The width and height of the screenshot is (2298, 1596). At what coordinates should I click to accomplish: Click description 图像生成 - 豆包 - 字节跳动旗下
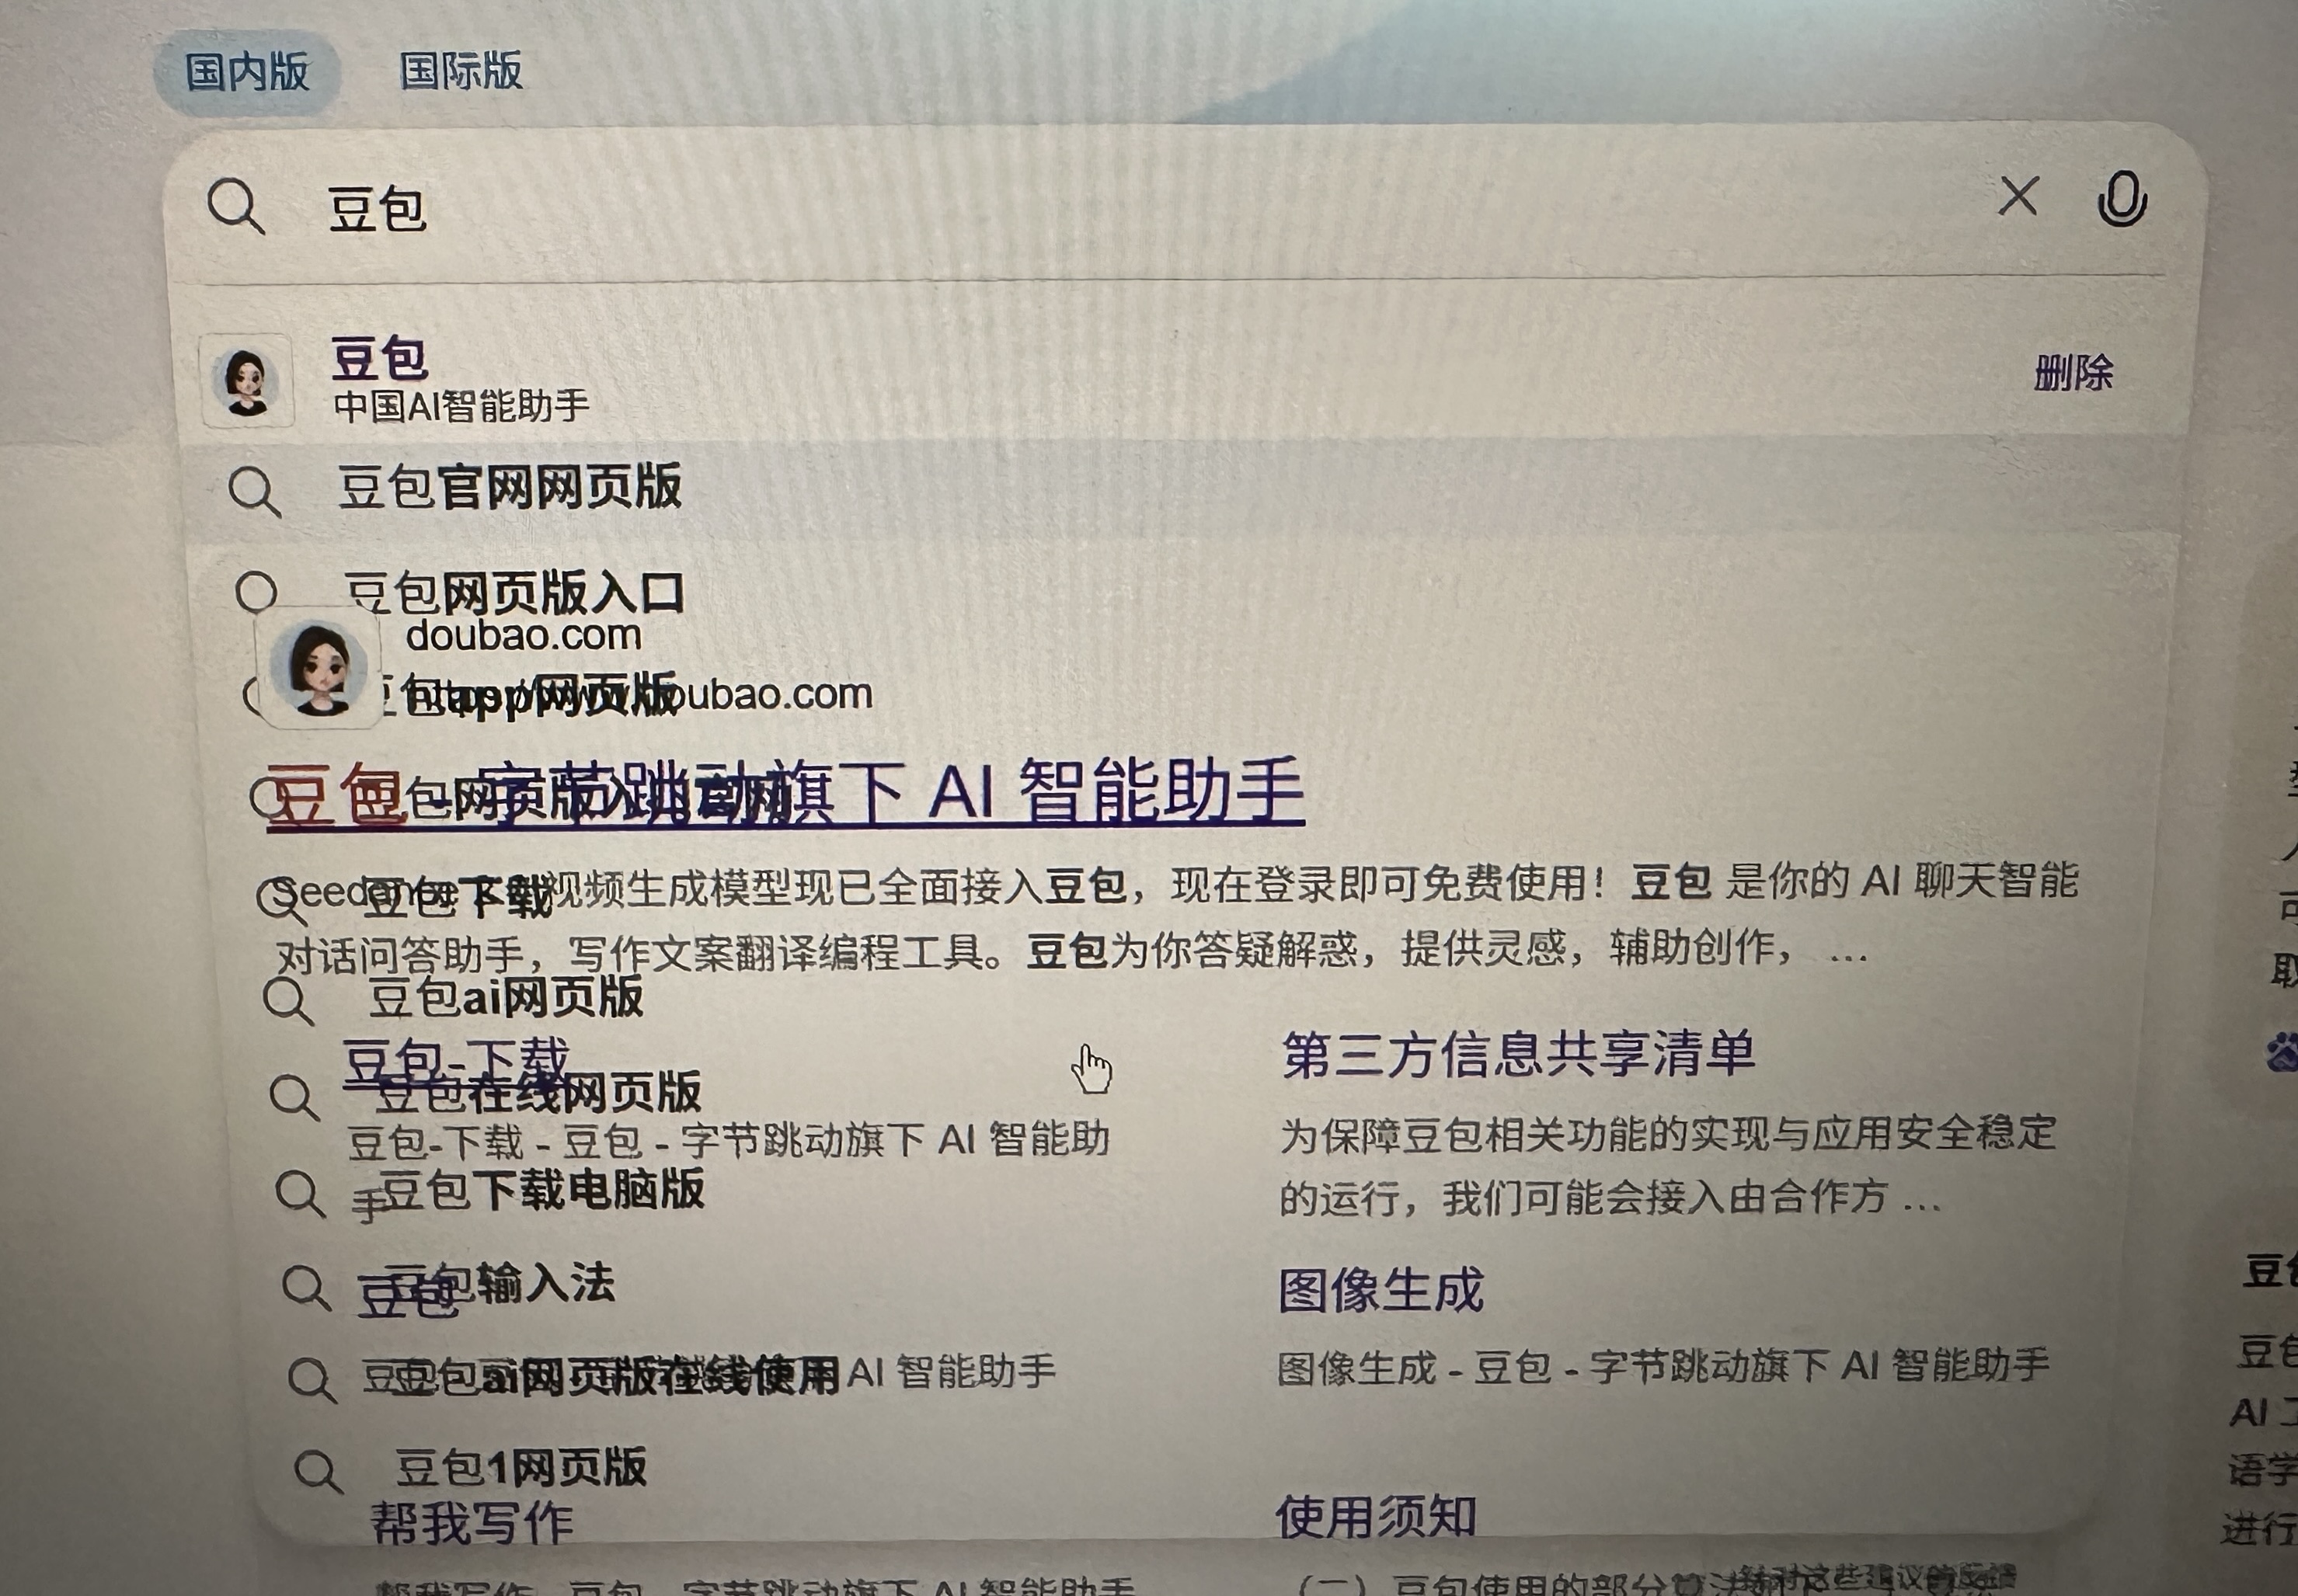coord(1664,1366)
